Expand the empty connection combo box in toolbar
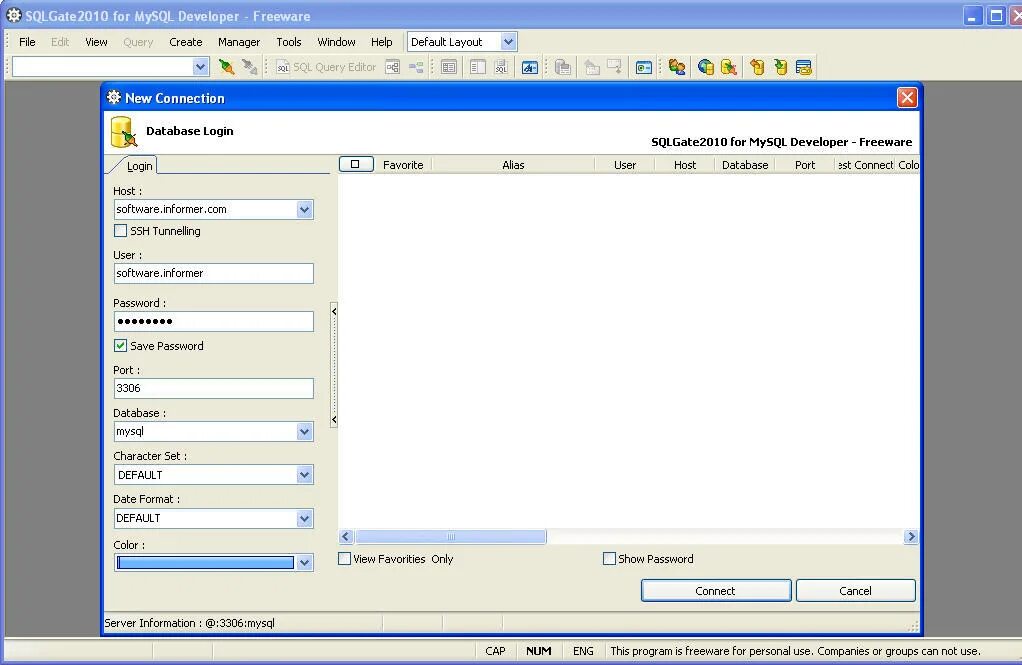The height and width of the screenshot is (665, 1022). coord(201,66)
